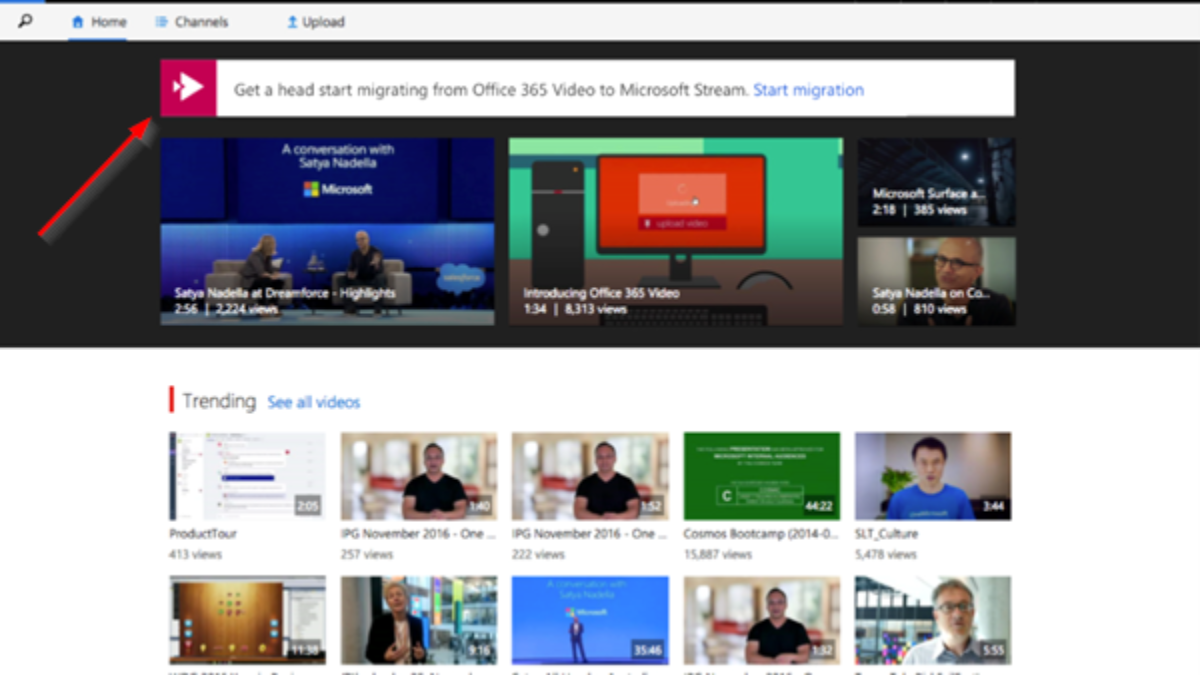The height and width of the screenshot is (675, 1200).
Task: Open the ProductTour video thumbnail
Action: (247, 476)
